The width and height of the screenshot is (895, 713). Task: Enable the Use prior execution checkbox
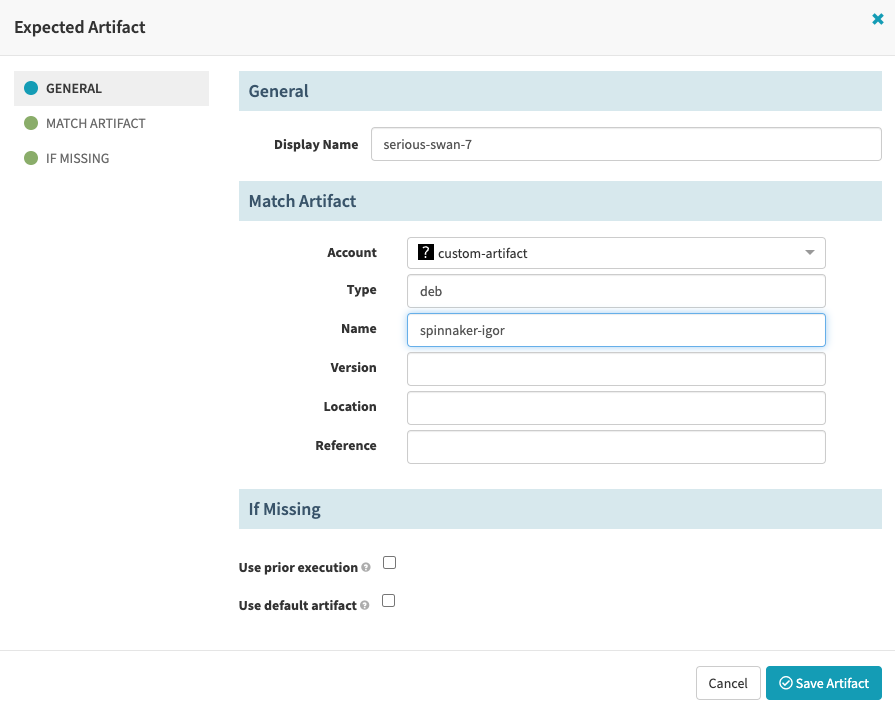pos(389,562)
